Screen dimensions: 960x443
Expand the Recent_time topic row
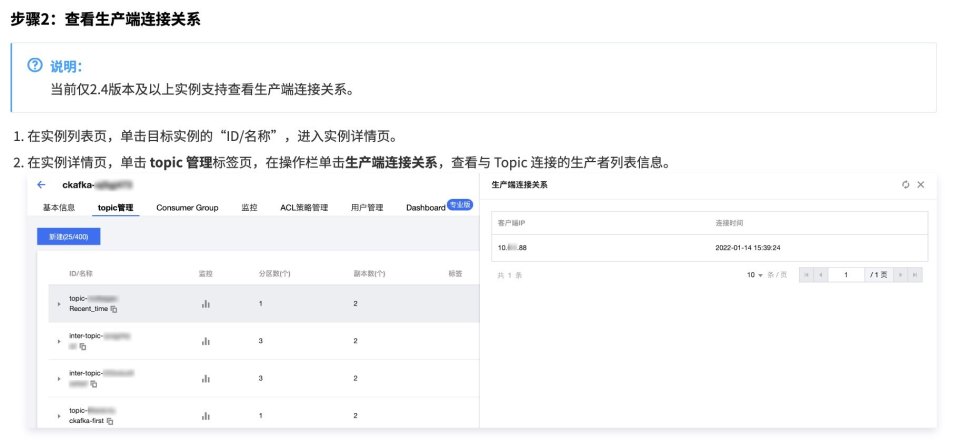pyautogui.click(x=58, y=303)
